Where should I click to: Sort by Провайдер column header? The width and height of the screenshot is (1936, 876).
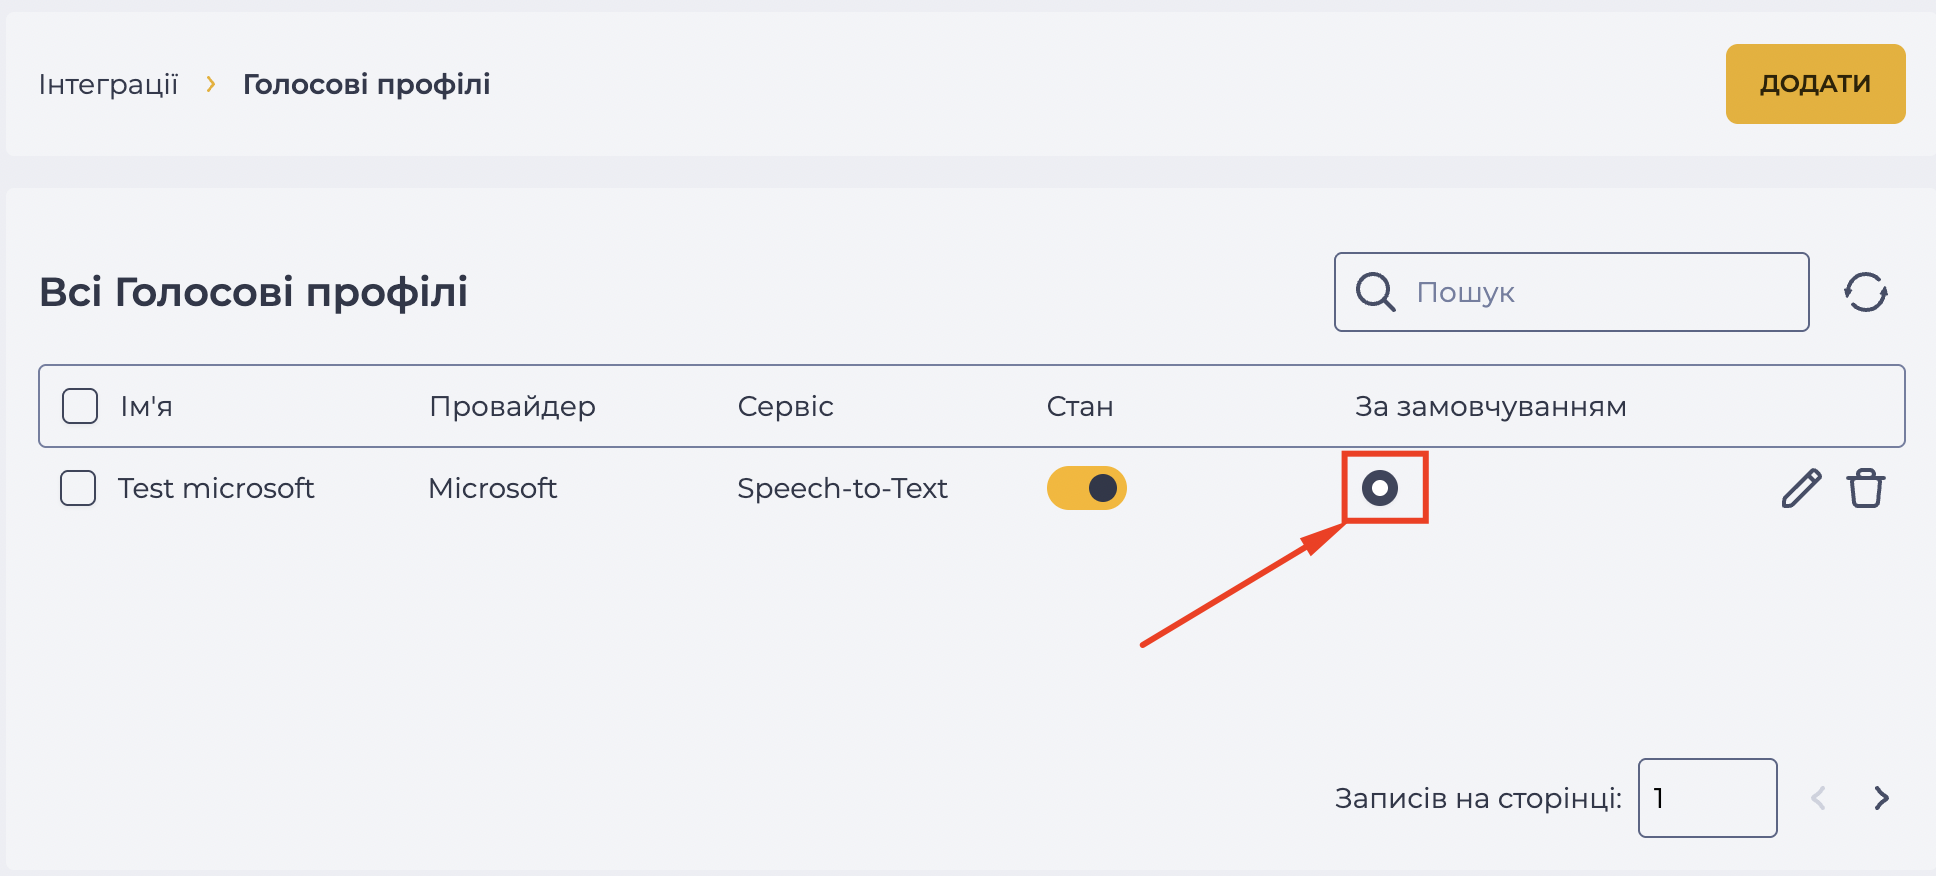tap(512, 406)
